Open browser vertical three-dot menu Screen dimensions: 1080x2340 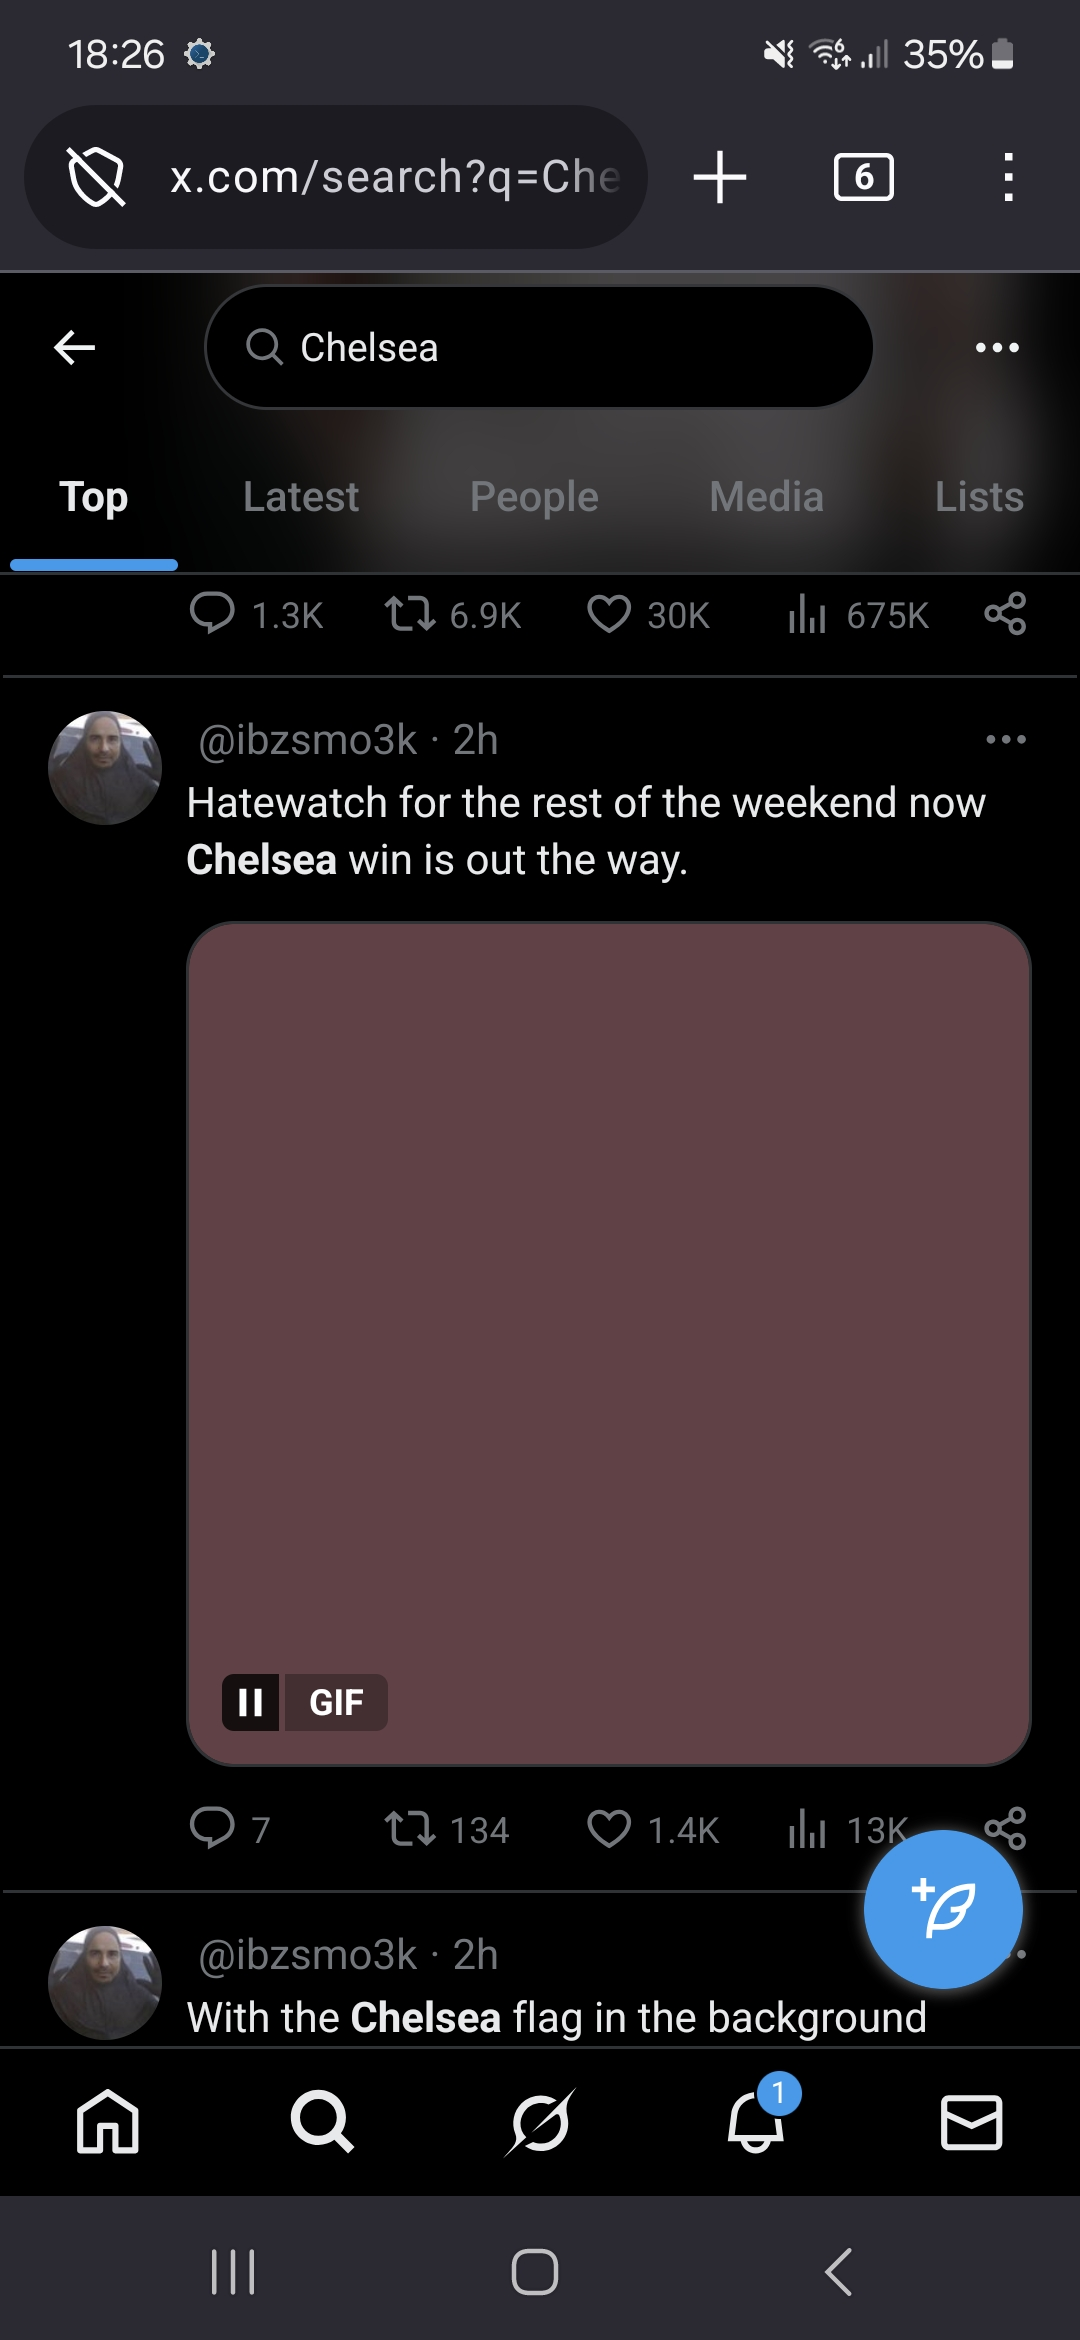(x=1008, y=177)
